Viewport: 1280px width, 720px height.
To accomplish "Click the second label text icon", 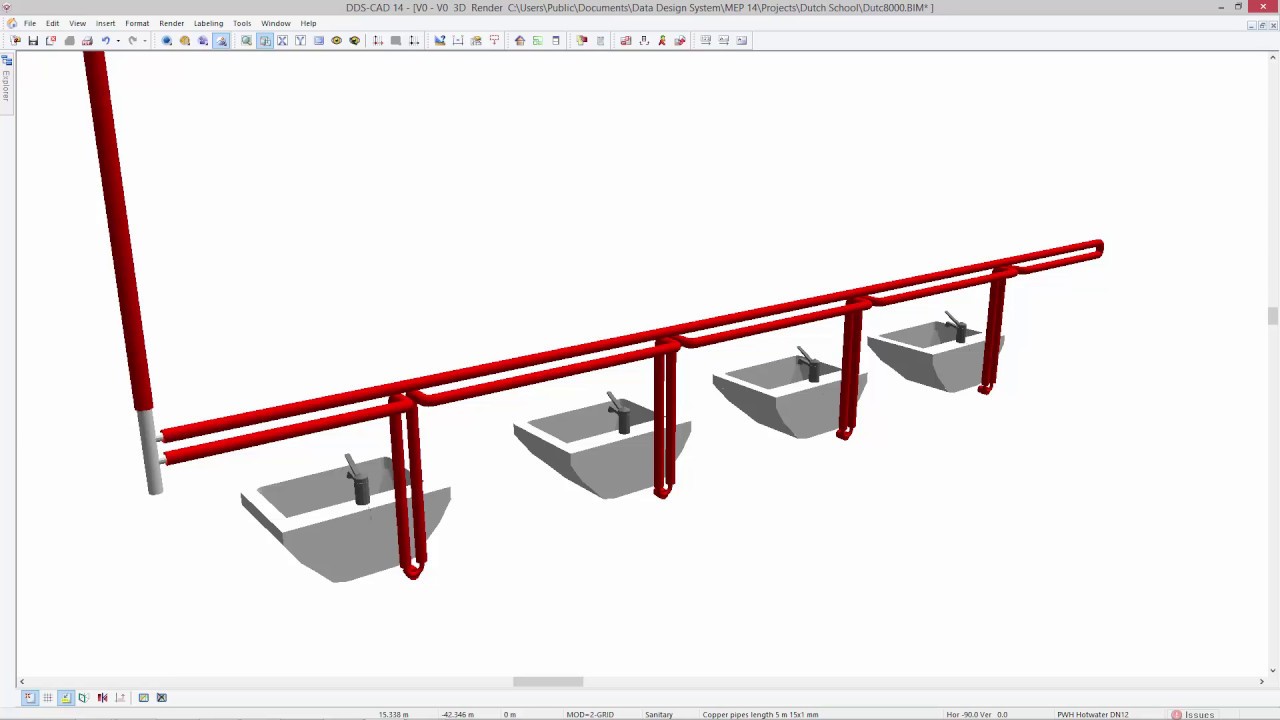I will click(724, 40).
